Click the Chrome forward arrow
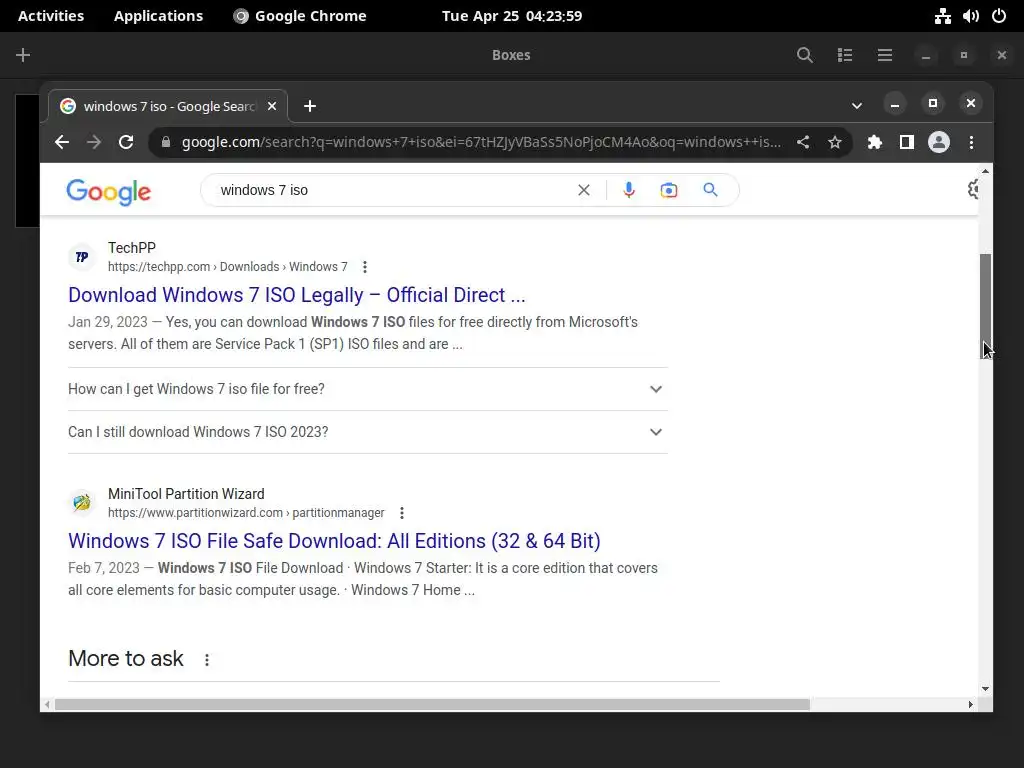The image size is (1024, 768). 94,142
